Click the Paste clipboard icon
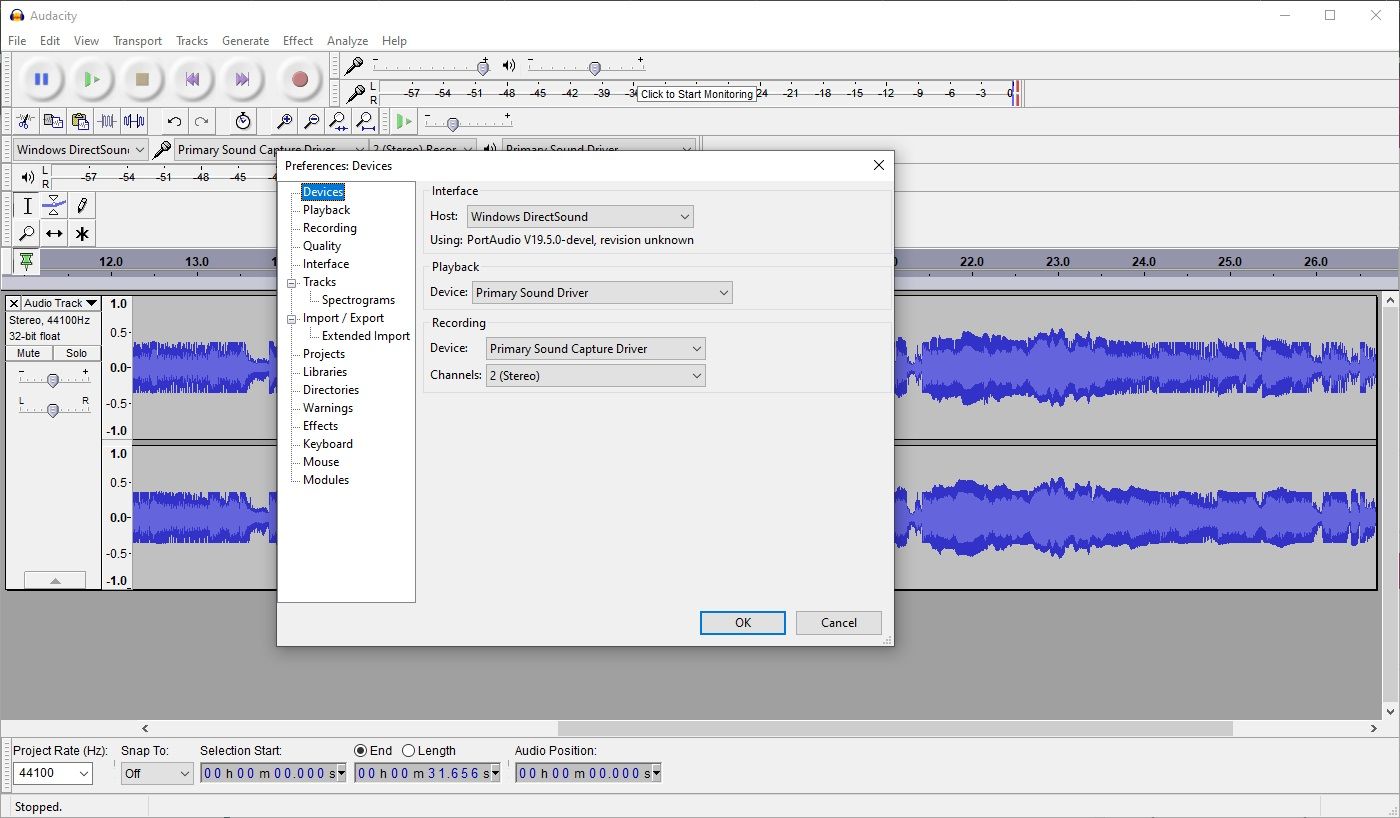This screenshot has height=818, width=1400. coord(80,121)
